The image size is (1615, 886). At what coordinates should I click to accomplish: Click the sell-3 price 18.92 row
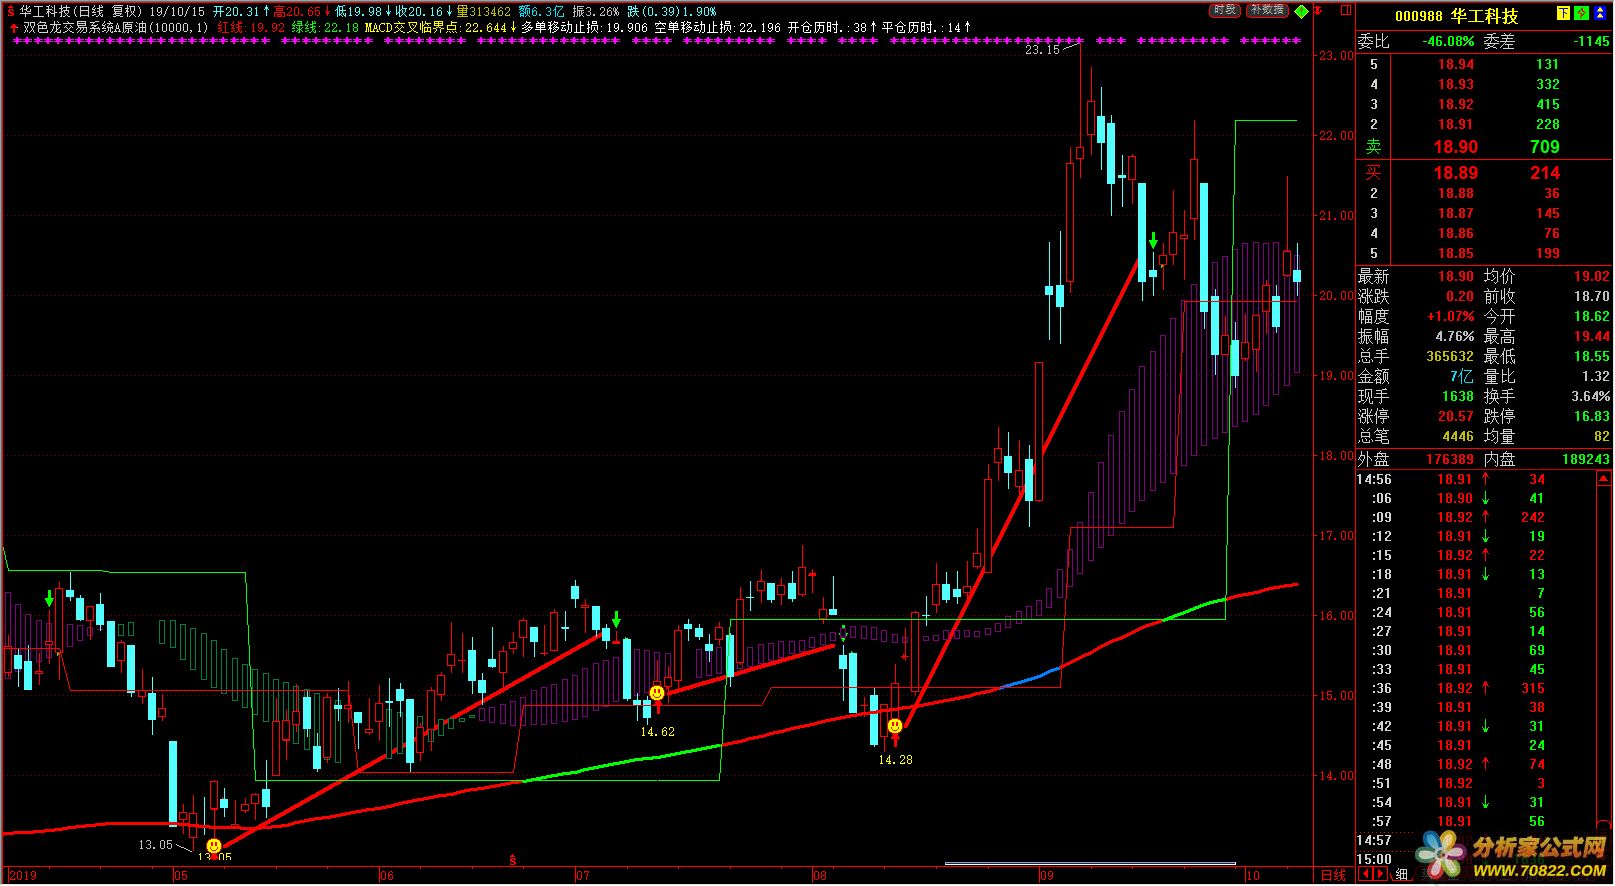[1484, 104]
